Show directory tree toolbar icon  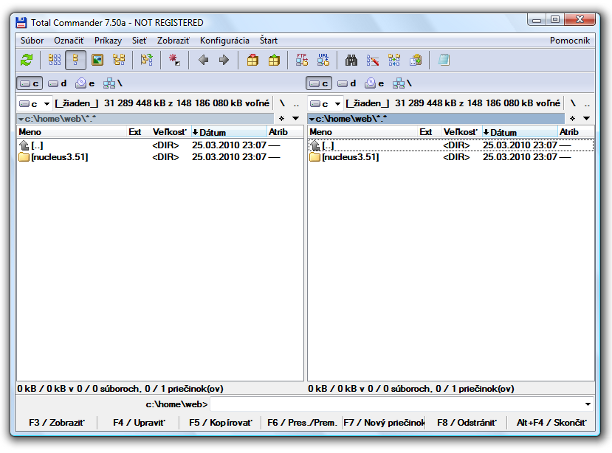119,60
